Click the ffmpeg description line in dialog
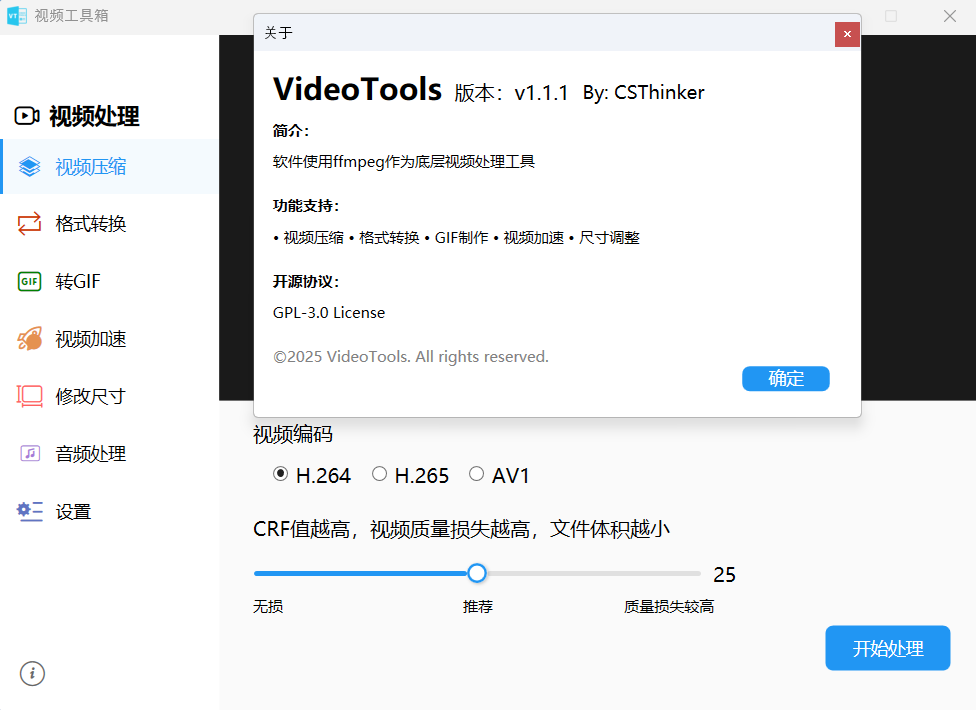 pyautogui.click(x=404, y=162)
